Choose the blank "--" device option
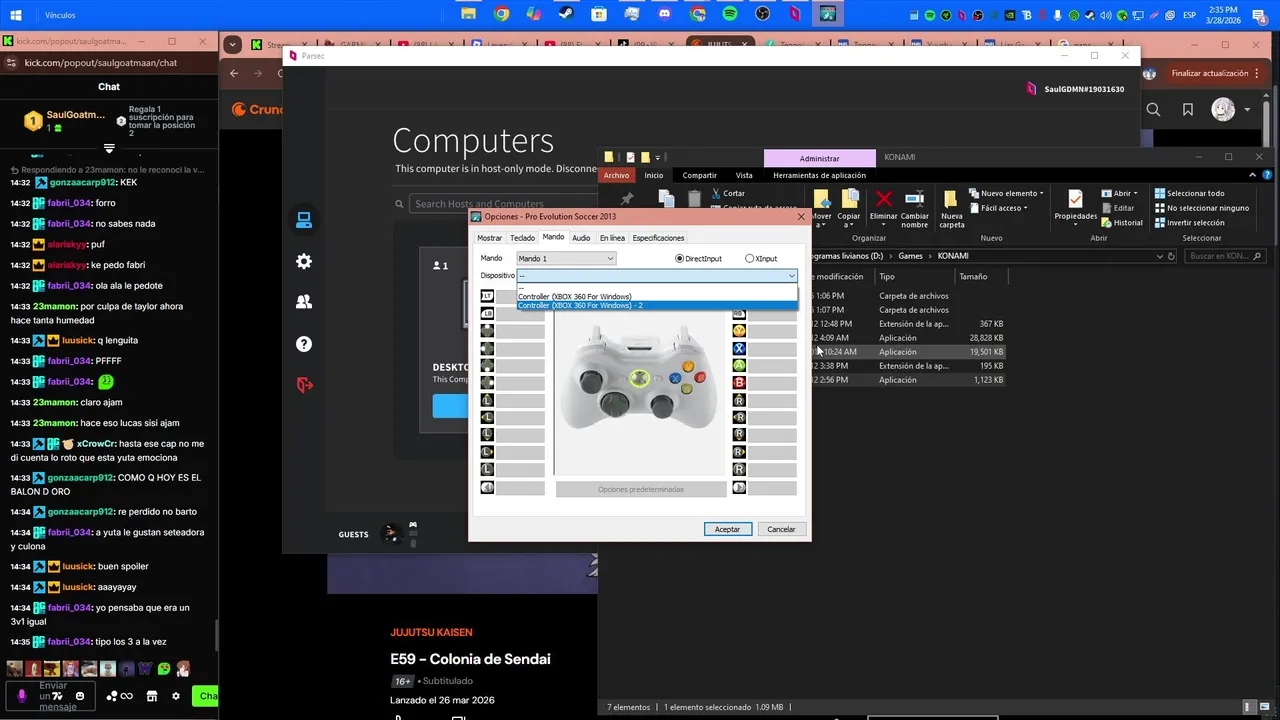 pyautogui.click(x=657, y=288)
